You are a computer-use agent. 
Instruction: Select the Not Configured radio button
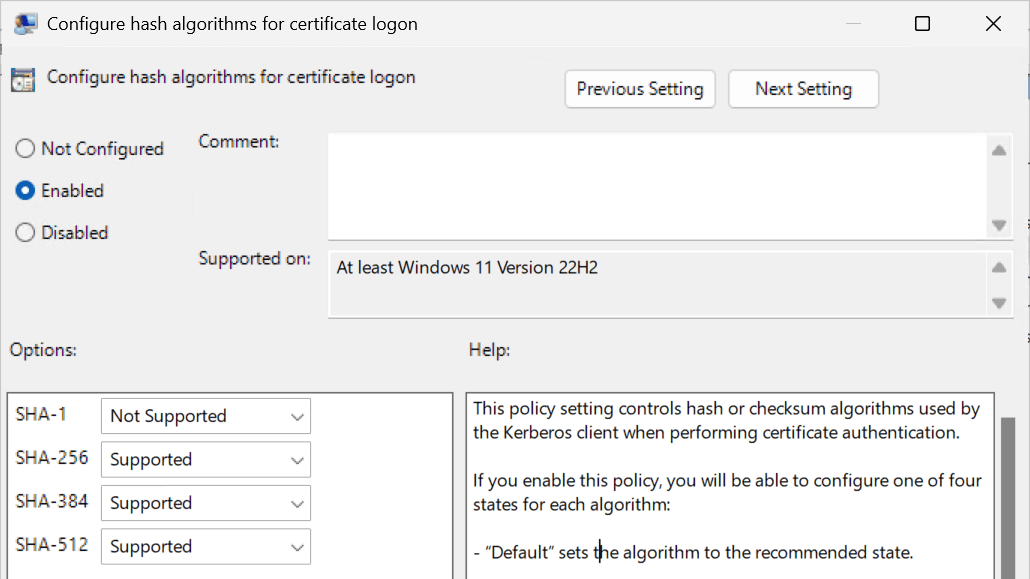click(25, 149)
